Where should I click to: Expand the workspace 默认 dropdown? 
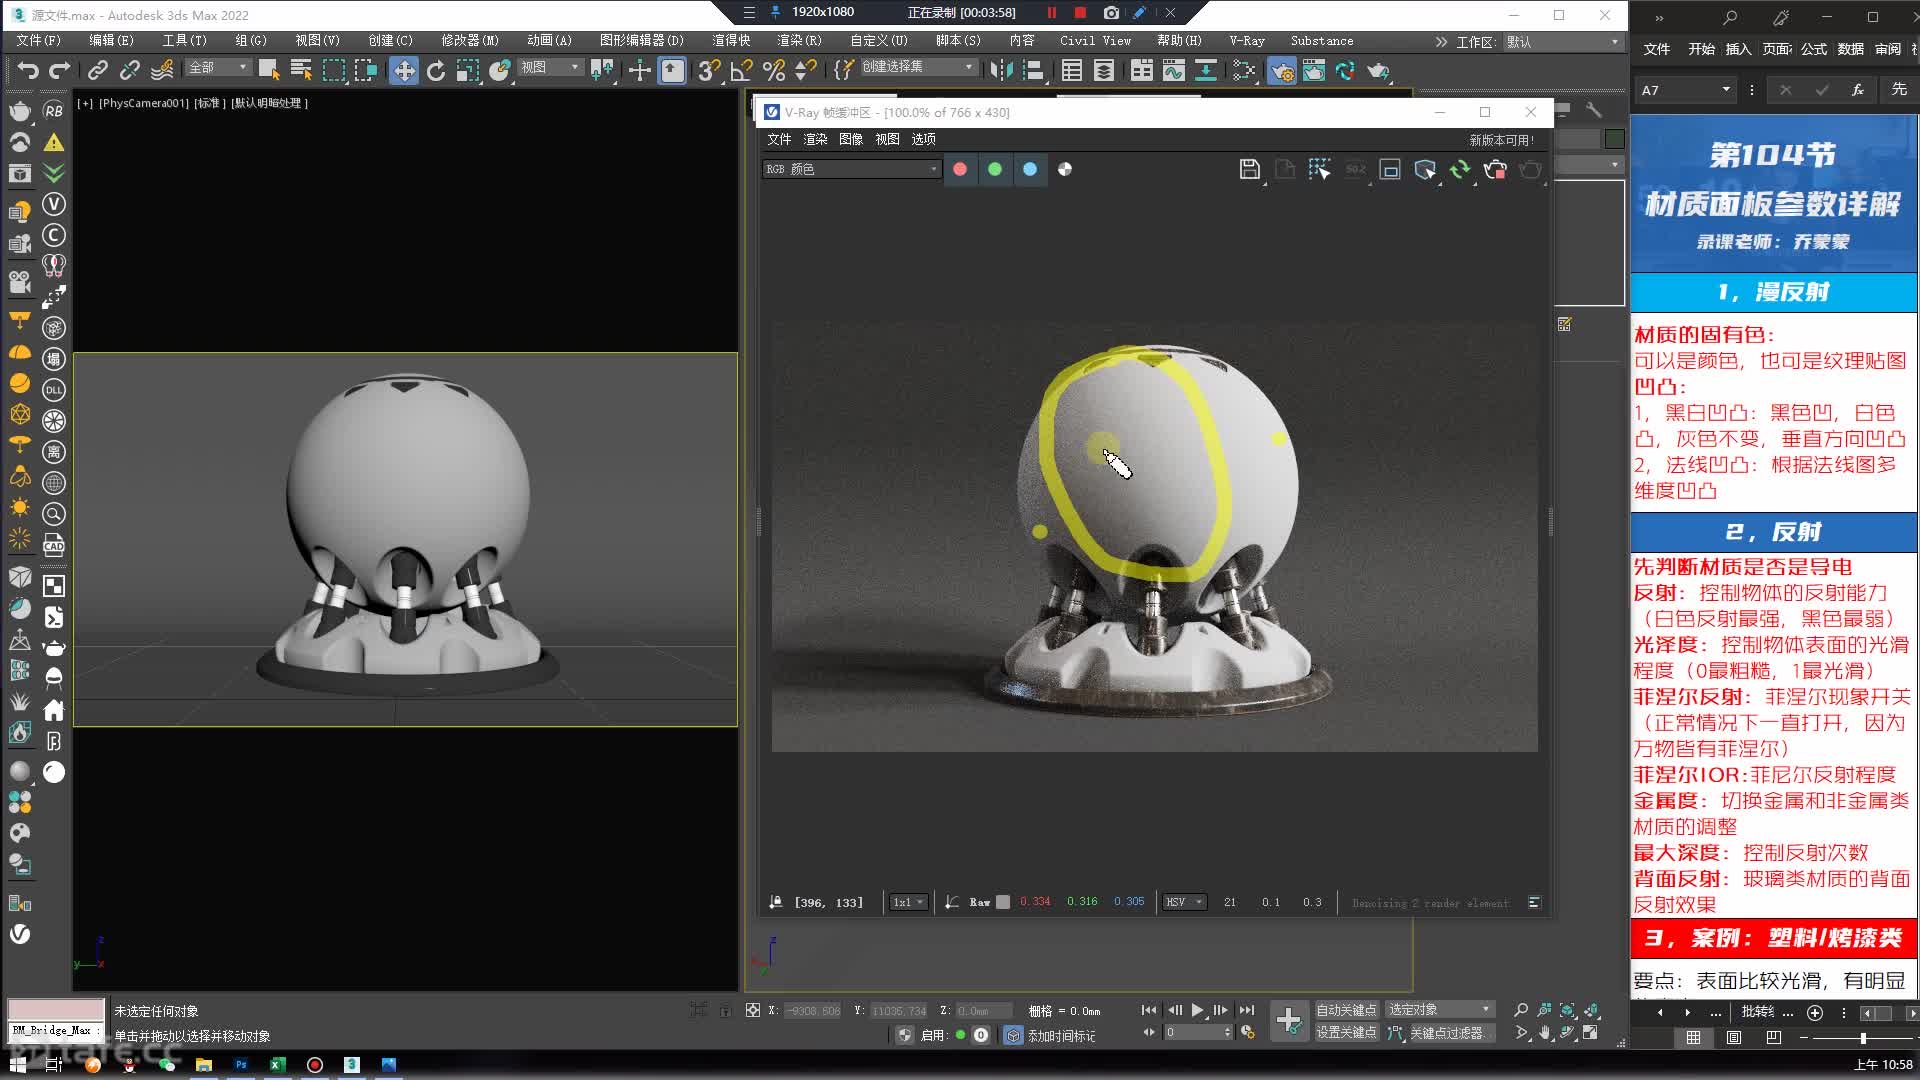(x=1562, y=42)
